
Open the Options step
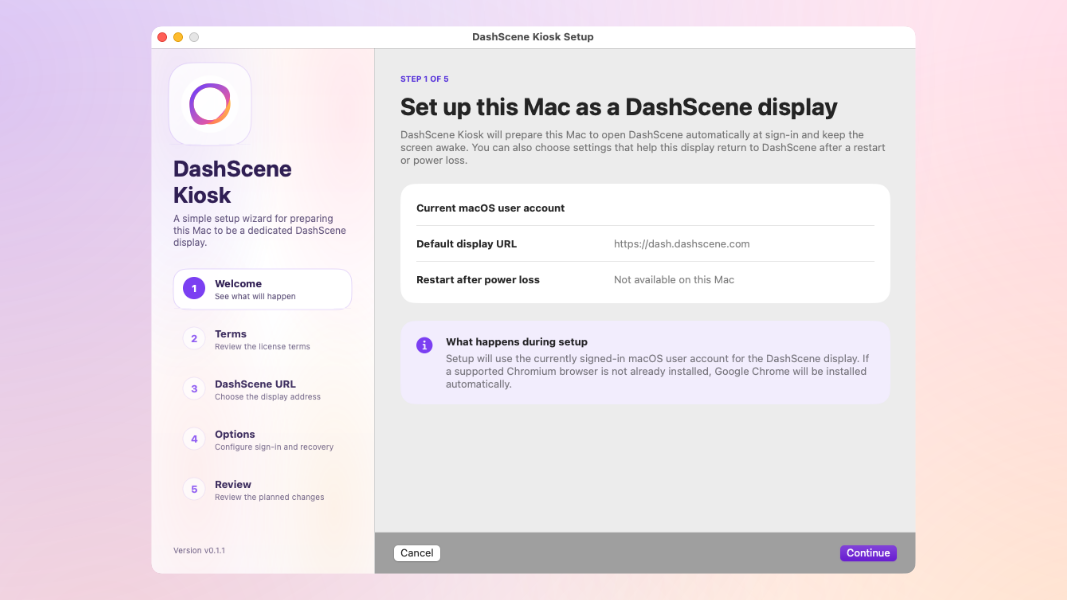click(x=262, y=440)
